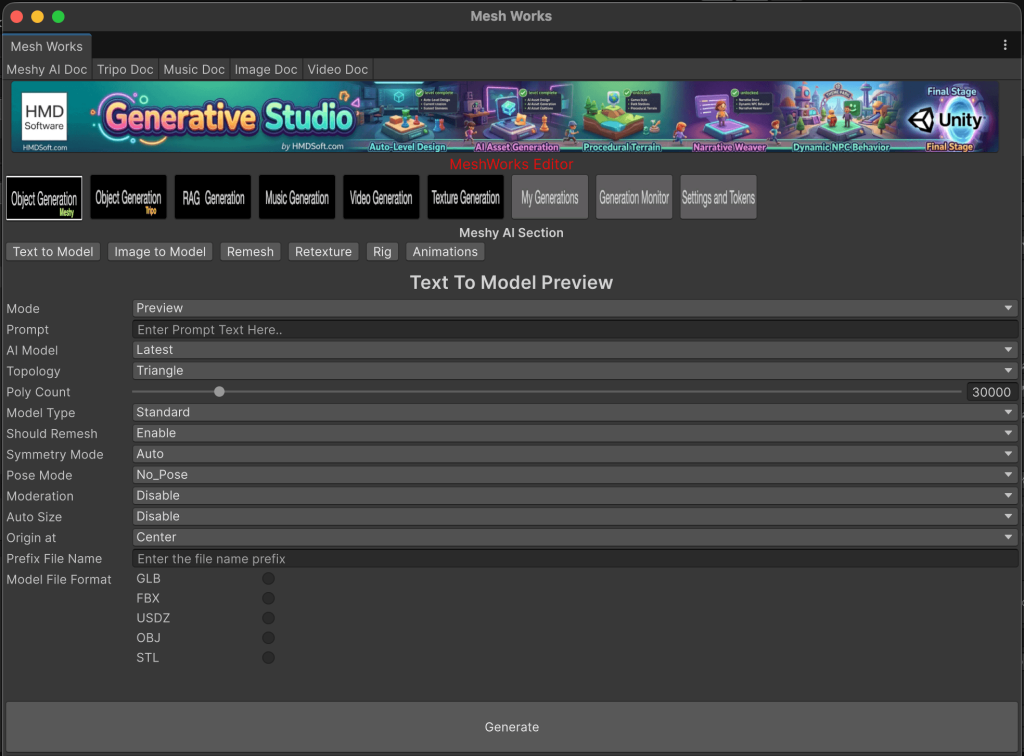The height and width of the screenshot is (756, 1024).
Task: Click the macOS green zoom button
Action: pos(58,16)
